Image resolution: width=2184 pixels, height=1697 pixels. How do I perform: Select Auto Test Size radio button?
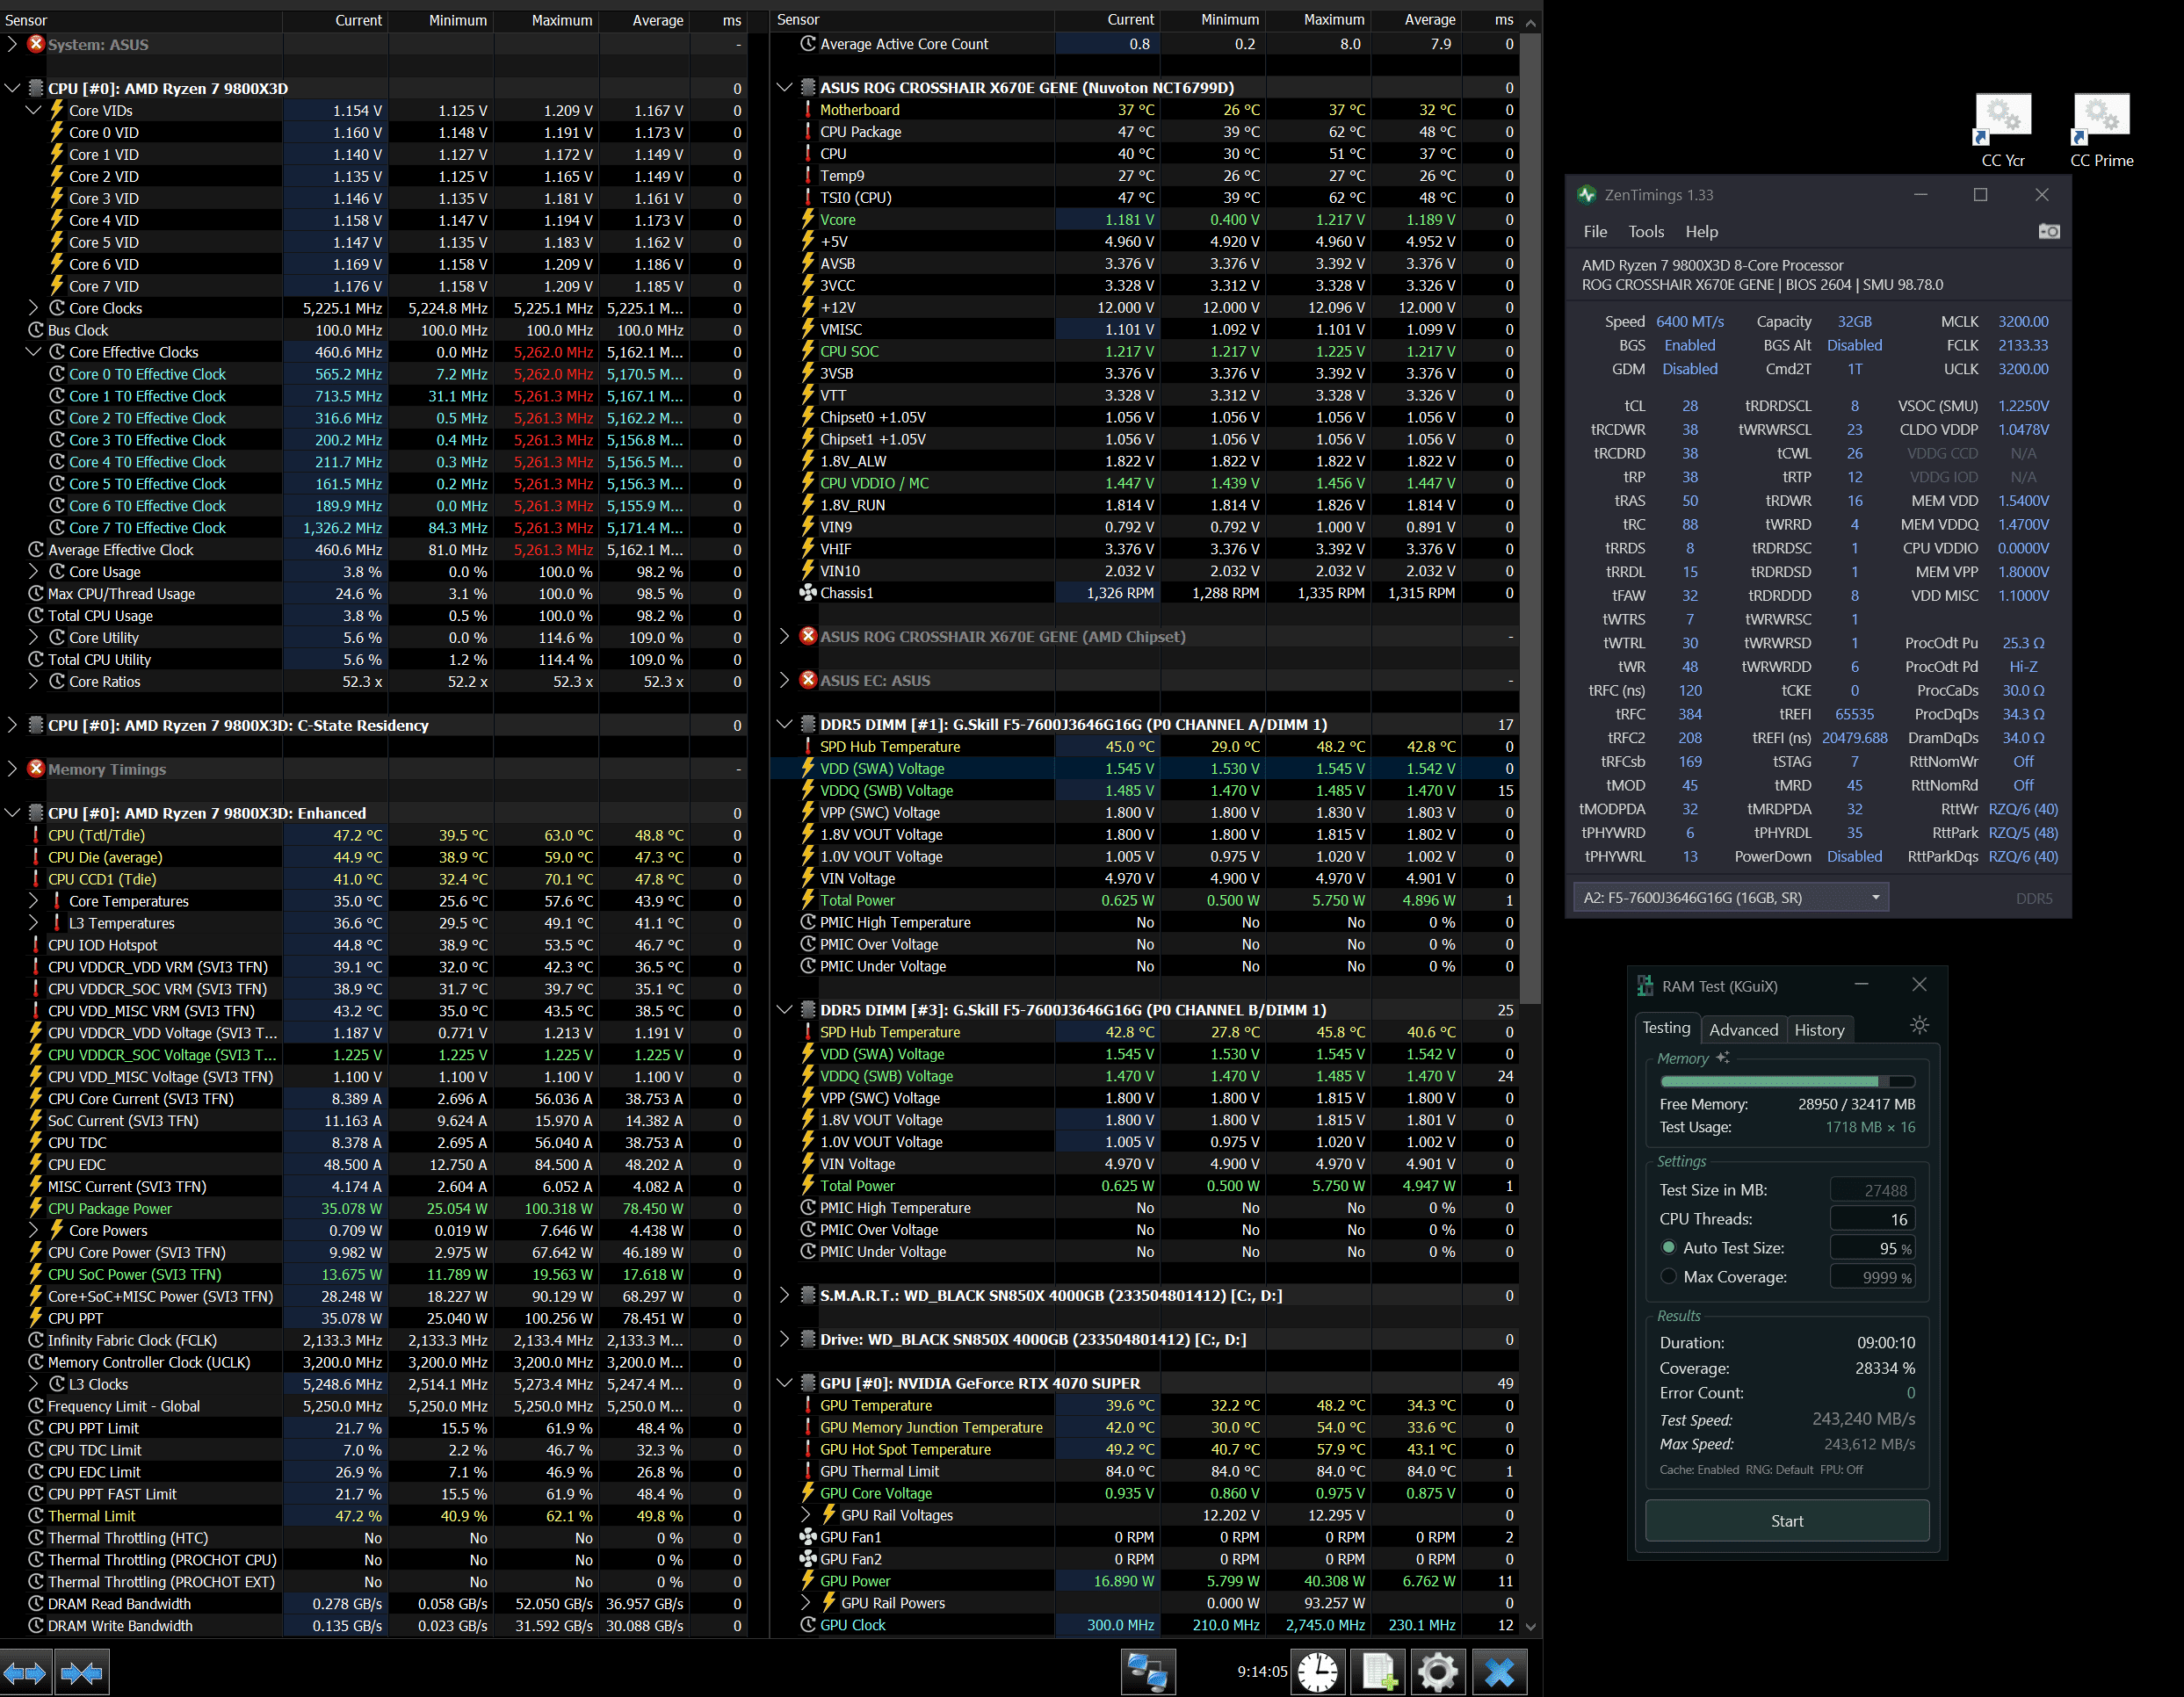pyautogui.click(x=1668, y=1247)
